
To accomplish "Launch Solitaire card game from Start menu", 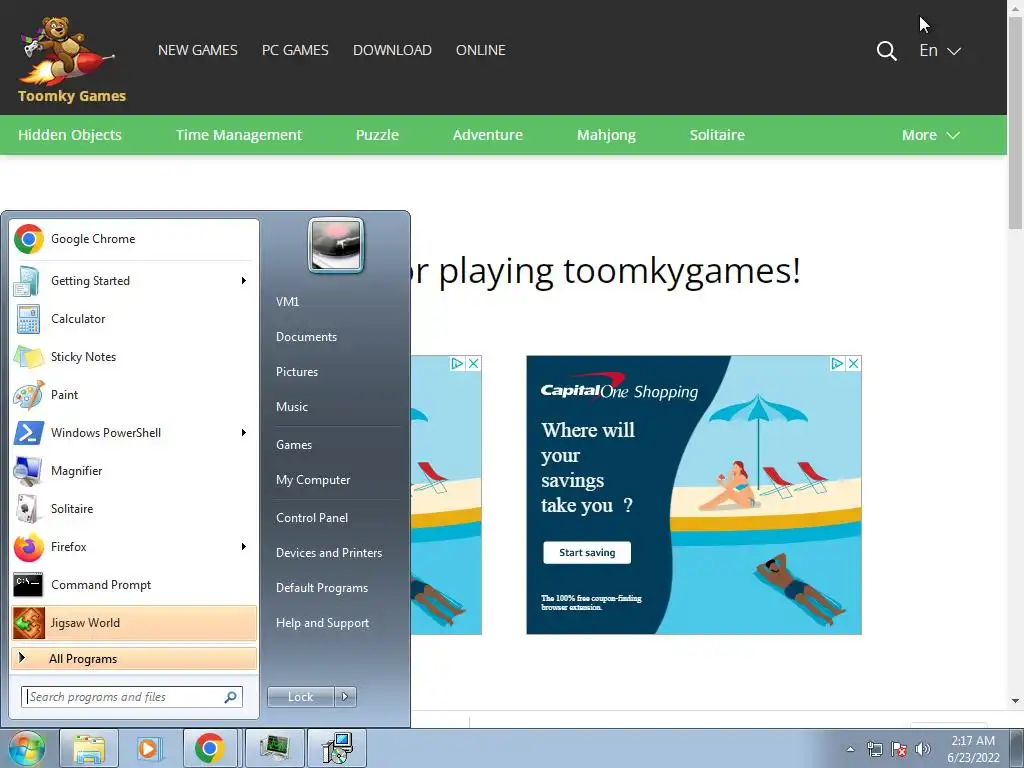I will point(133,509).
